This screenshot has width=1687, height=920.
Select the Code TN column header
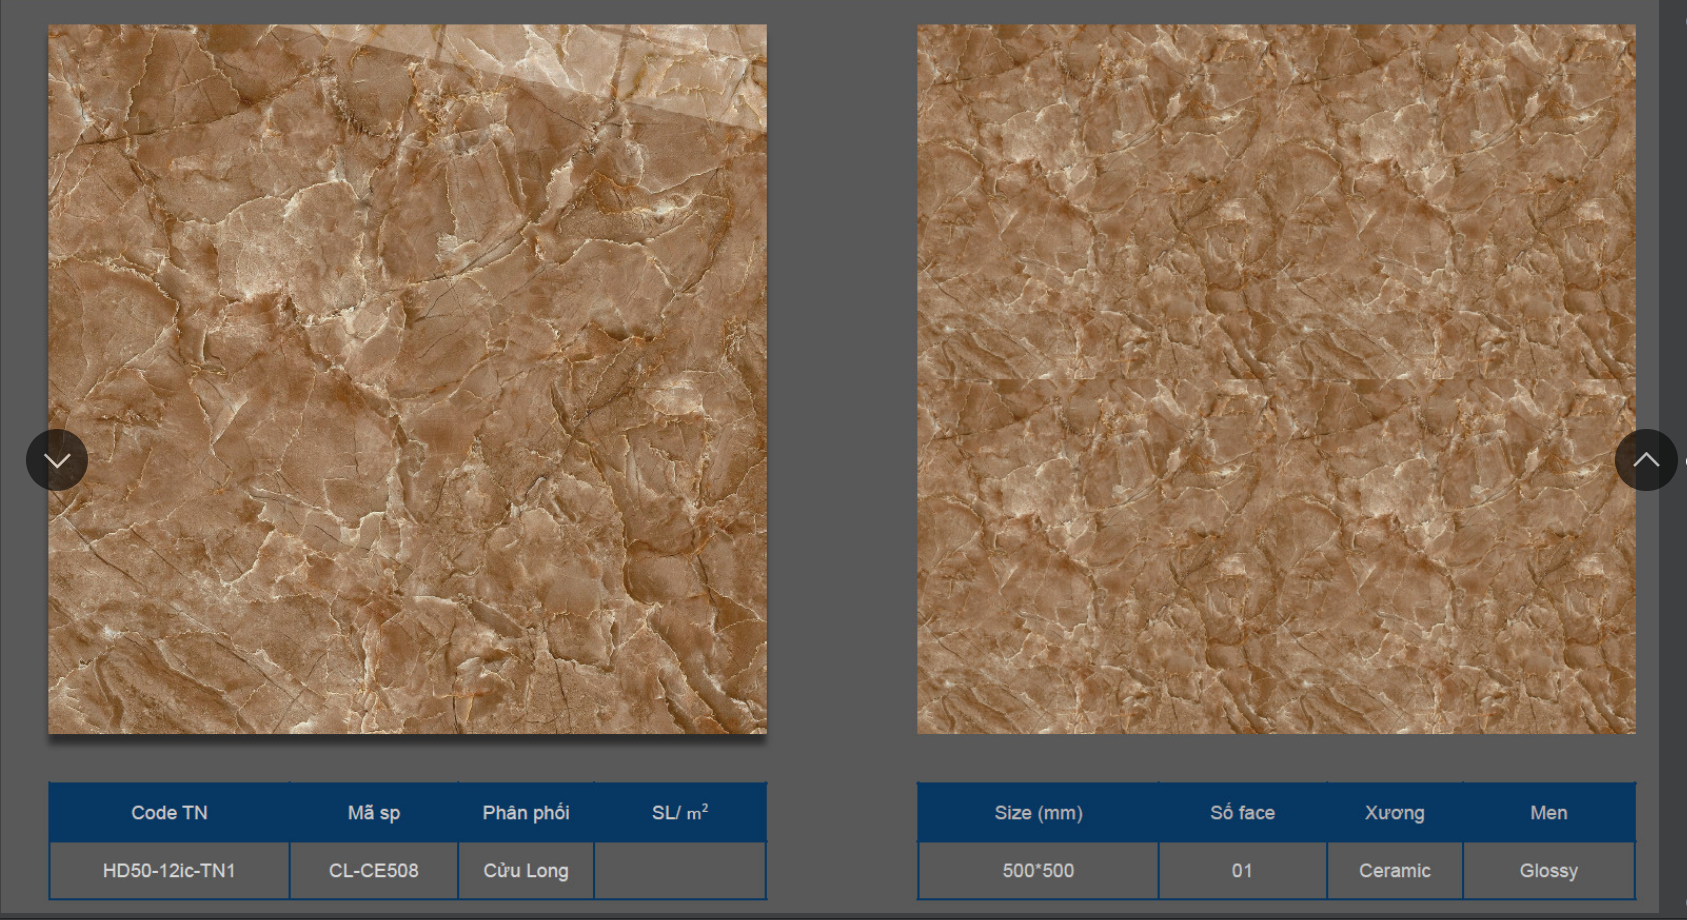tap(169, 812)
